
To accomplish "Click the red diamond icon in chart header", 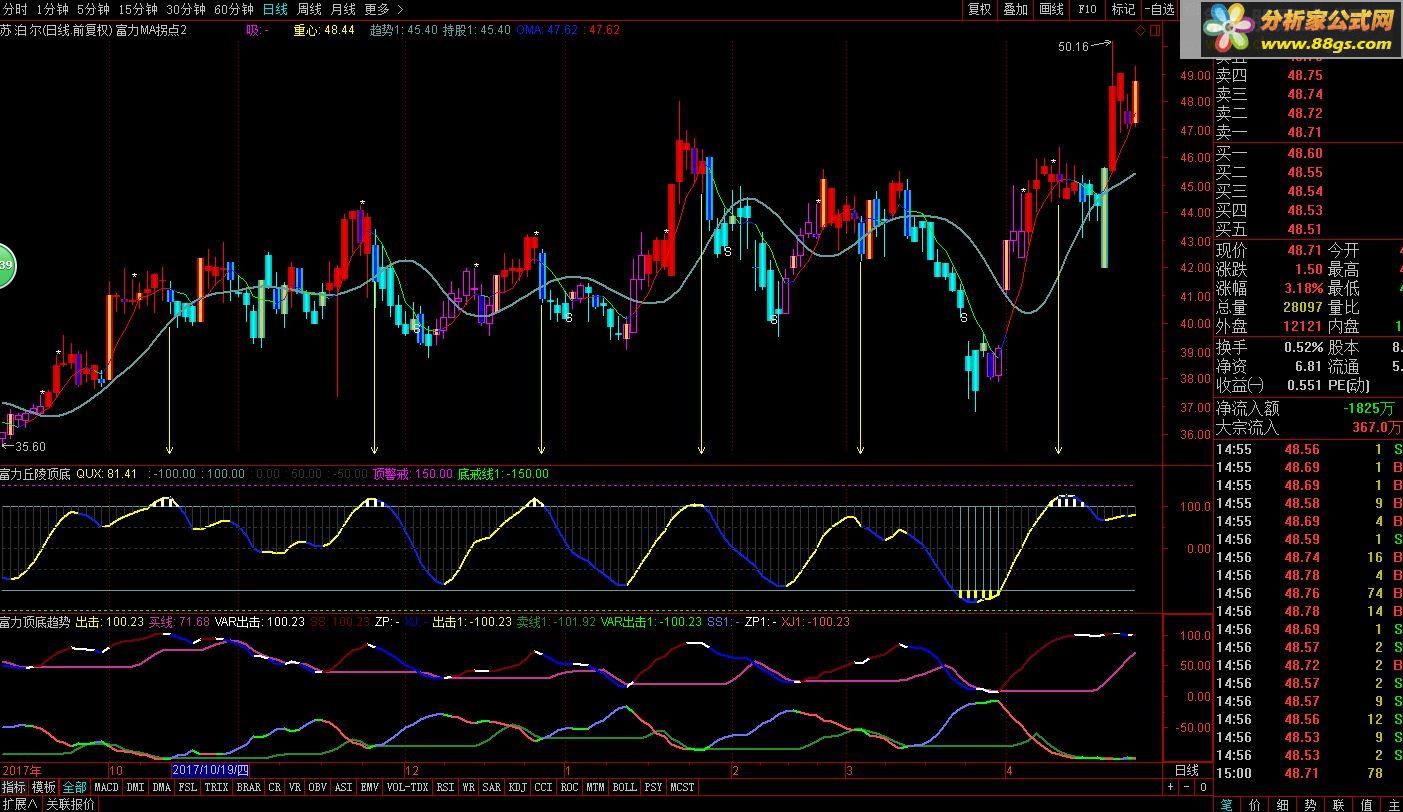I will pyautogui.click(x=1141, y=31).
